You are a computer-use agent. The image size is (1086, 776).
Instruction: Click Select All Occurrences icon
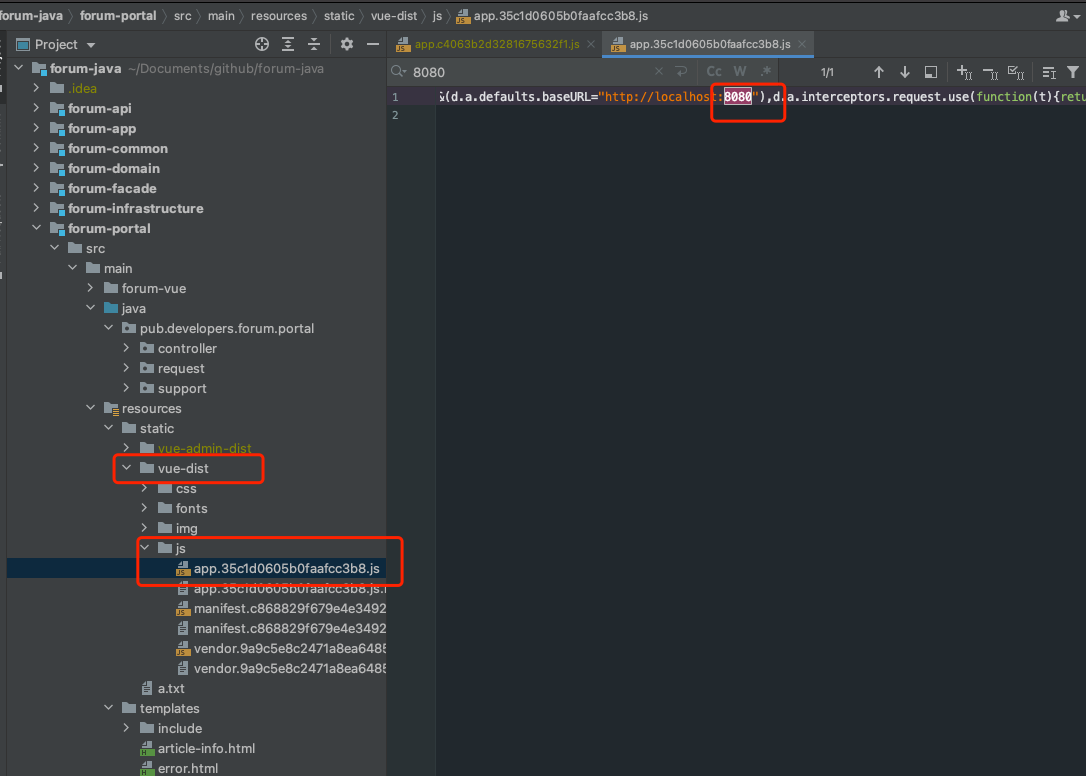click(x=1016, y=72)
